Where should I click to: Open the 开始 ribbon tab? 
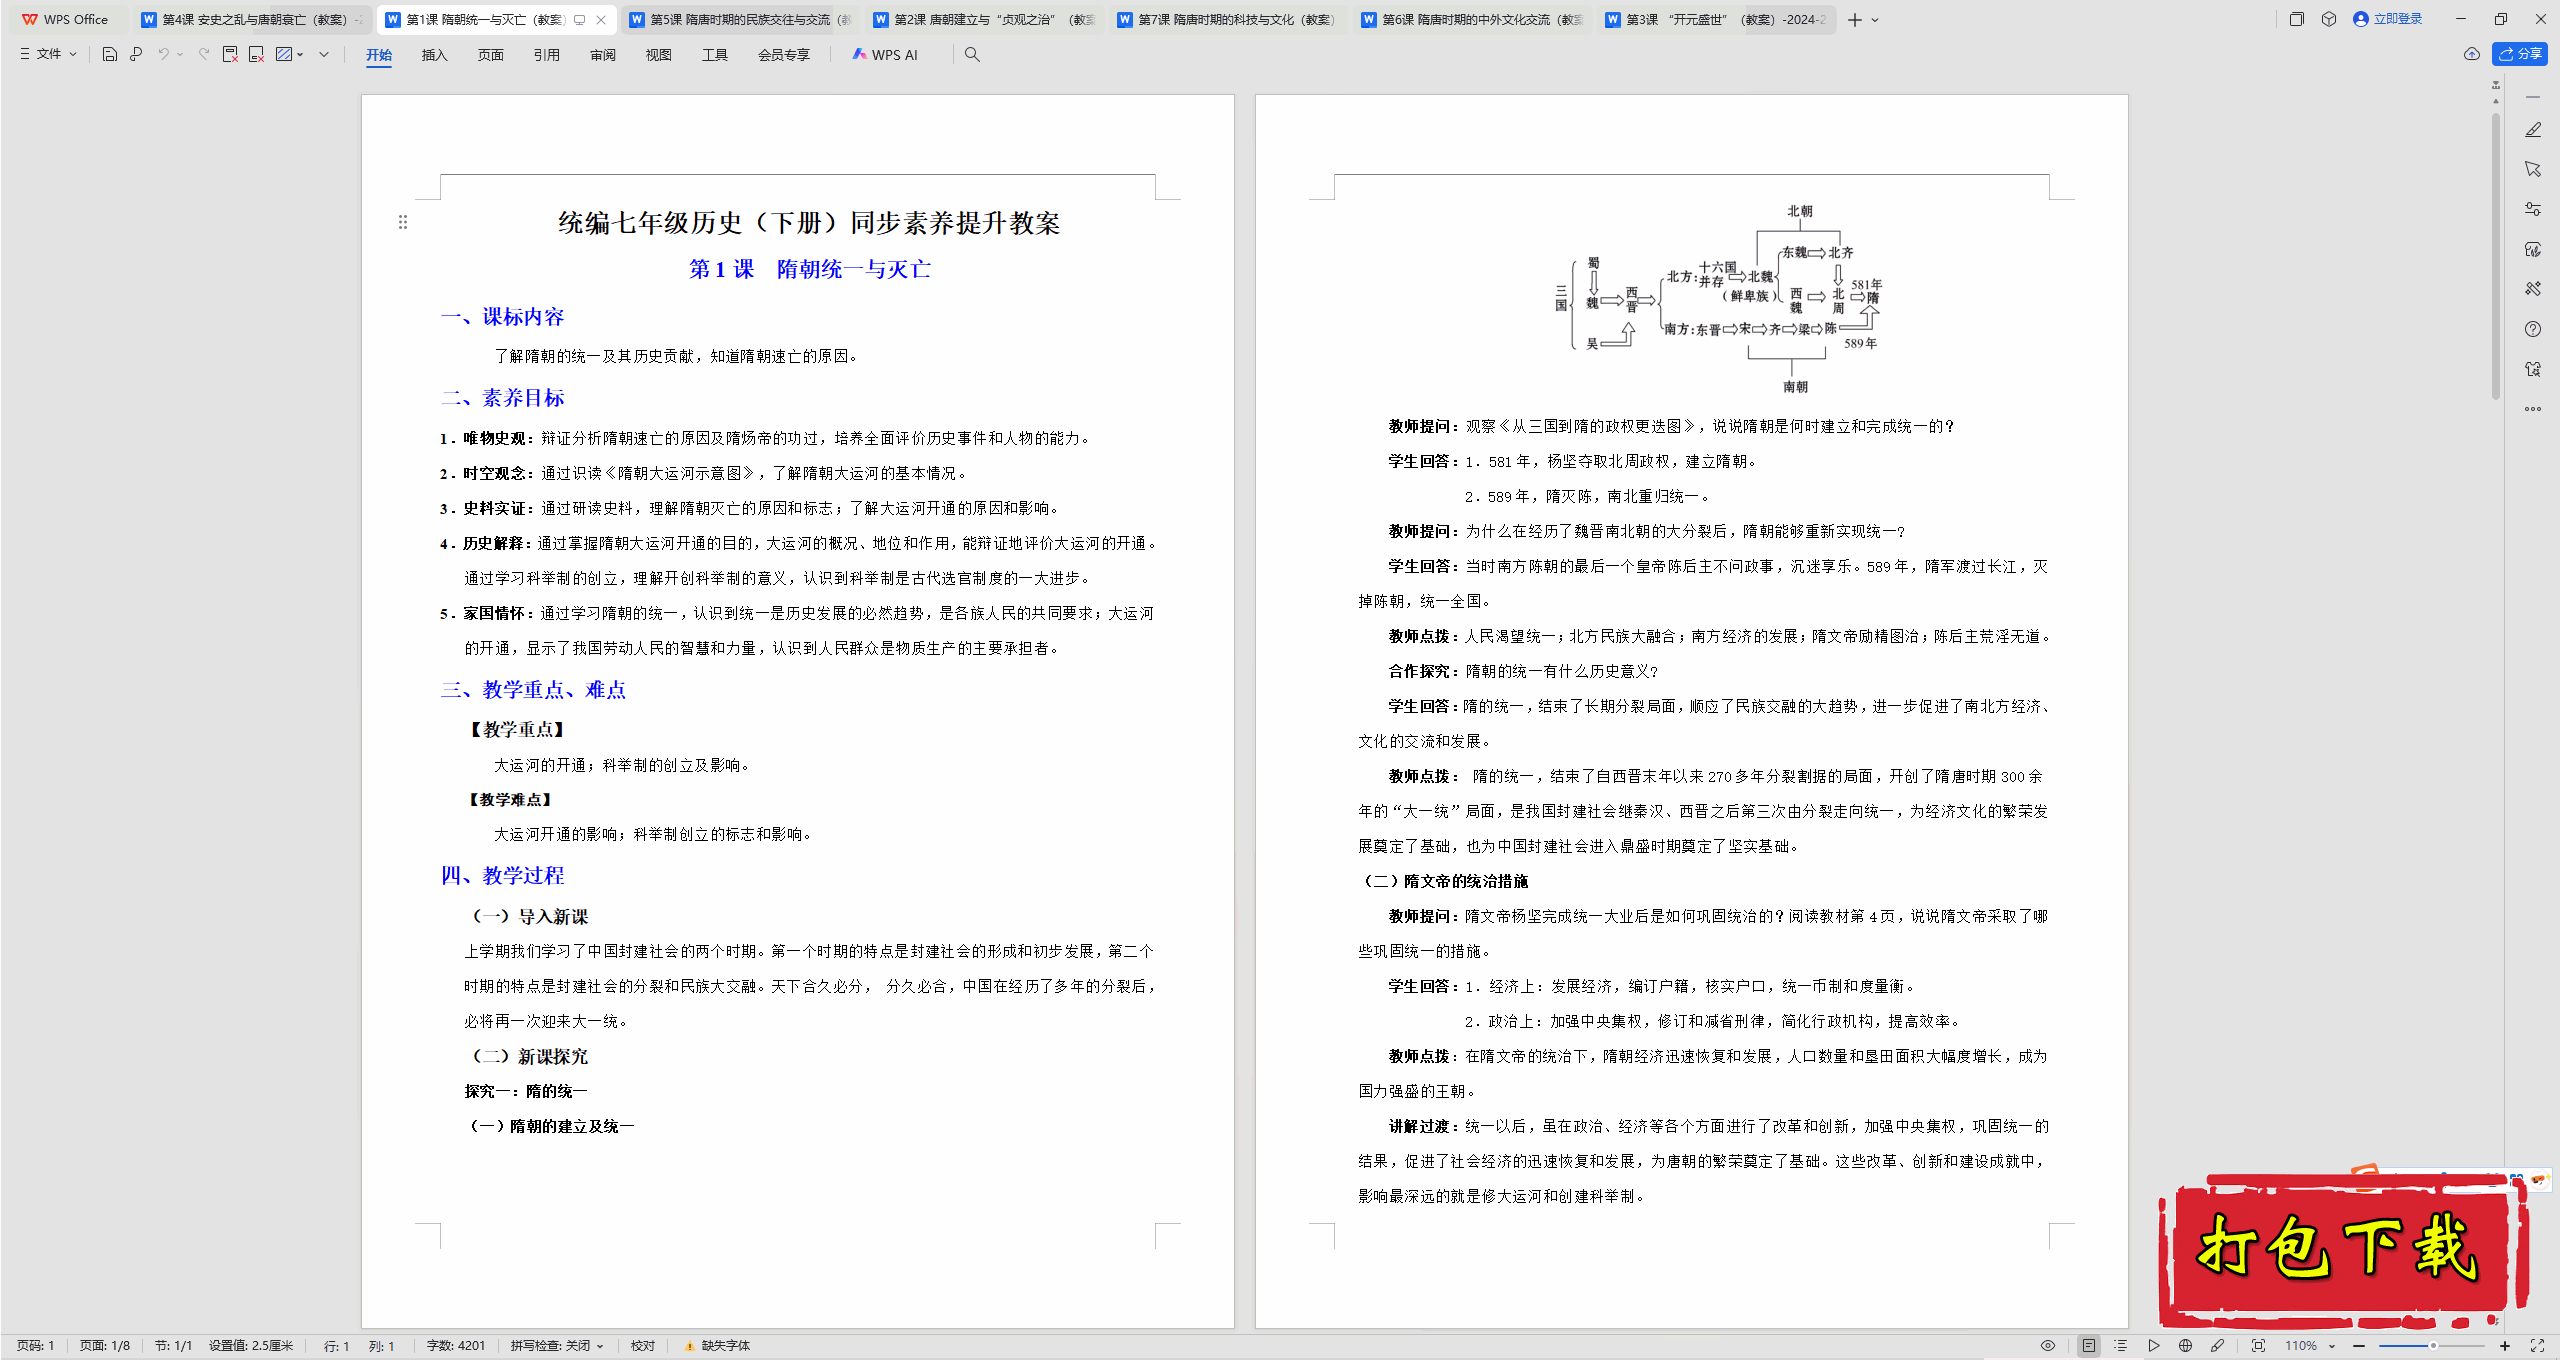379,55
